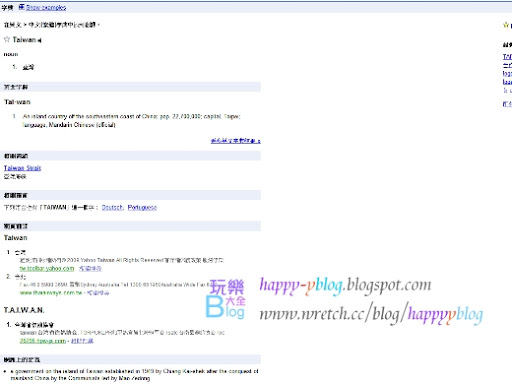Visit the tw.toolbar.yahoo.com green link
The image size is (512, 384).
(47, 268)
